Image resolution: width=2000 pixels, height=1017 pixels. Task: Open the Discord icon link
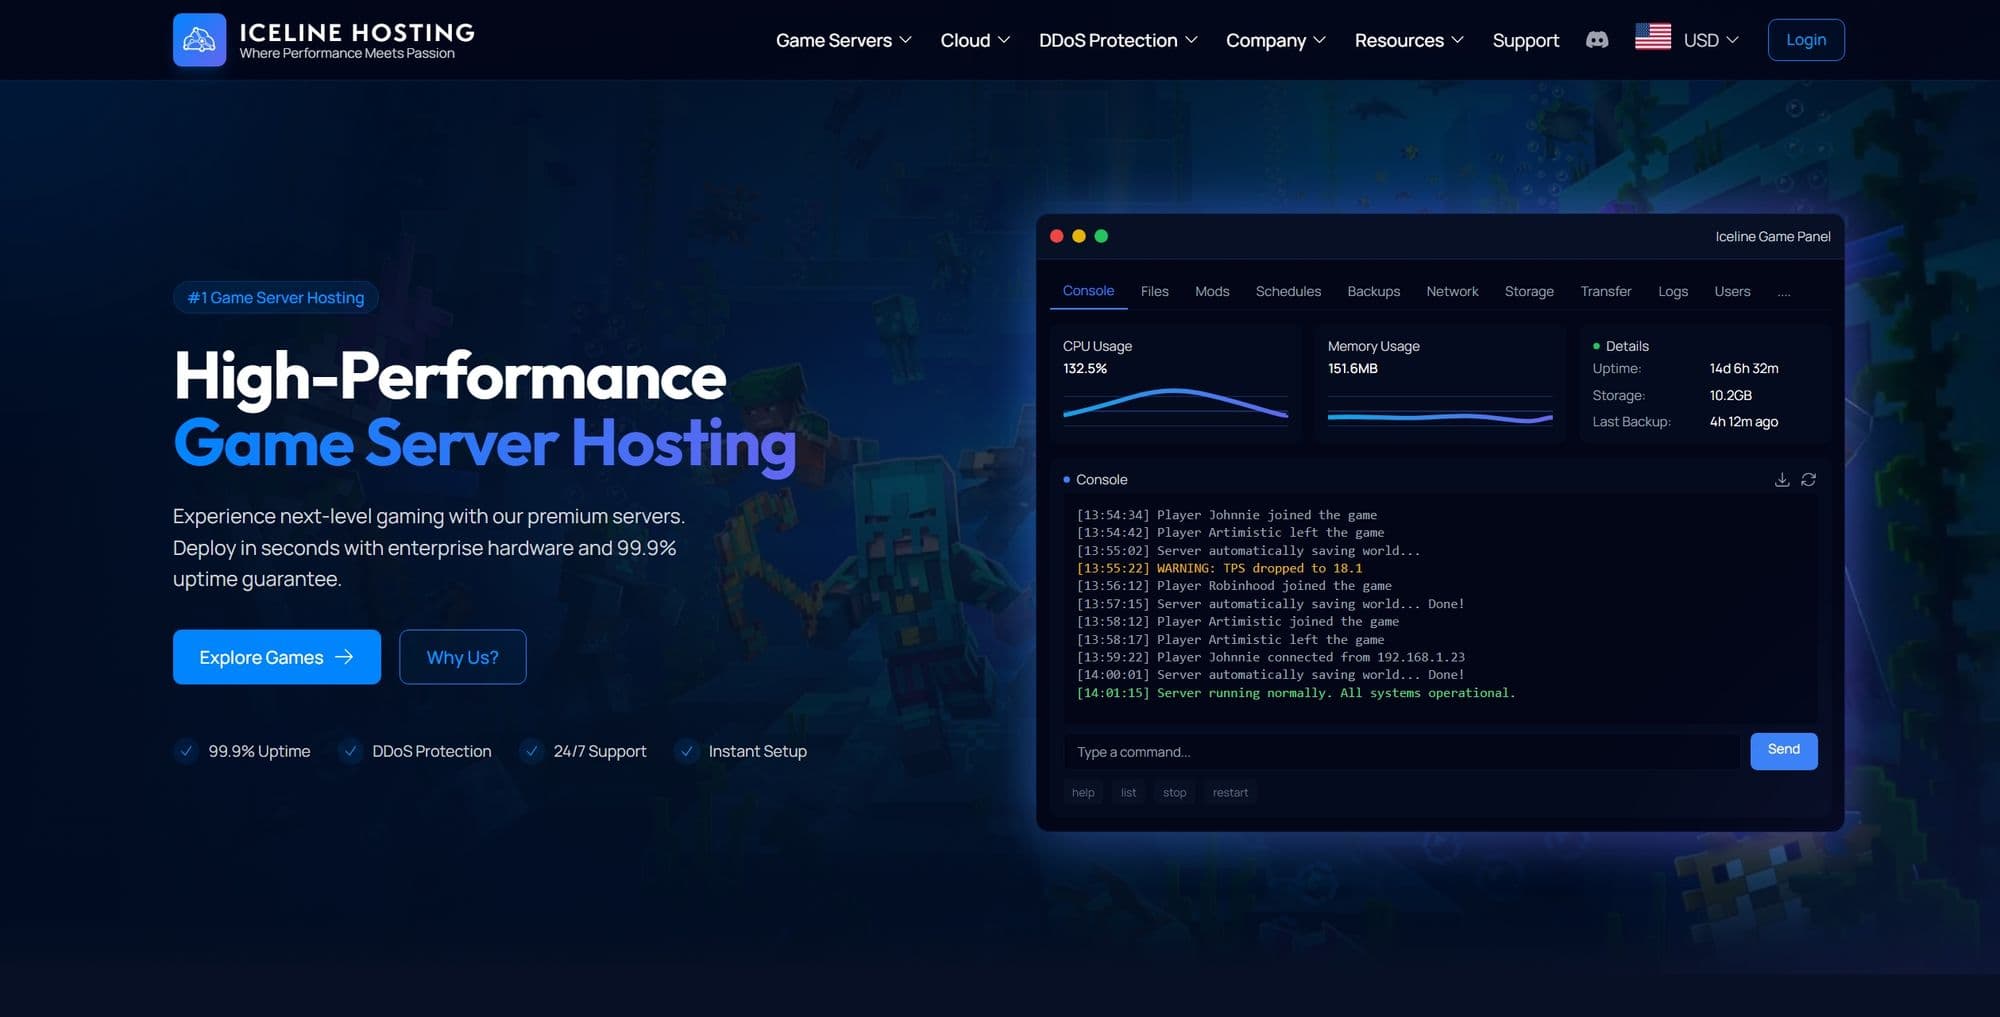[1597, 40]
